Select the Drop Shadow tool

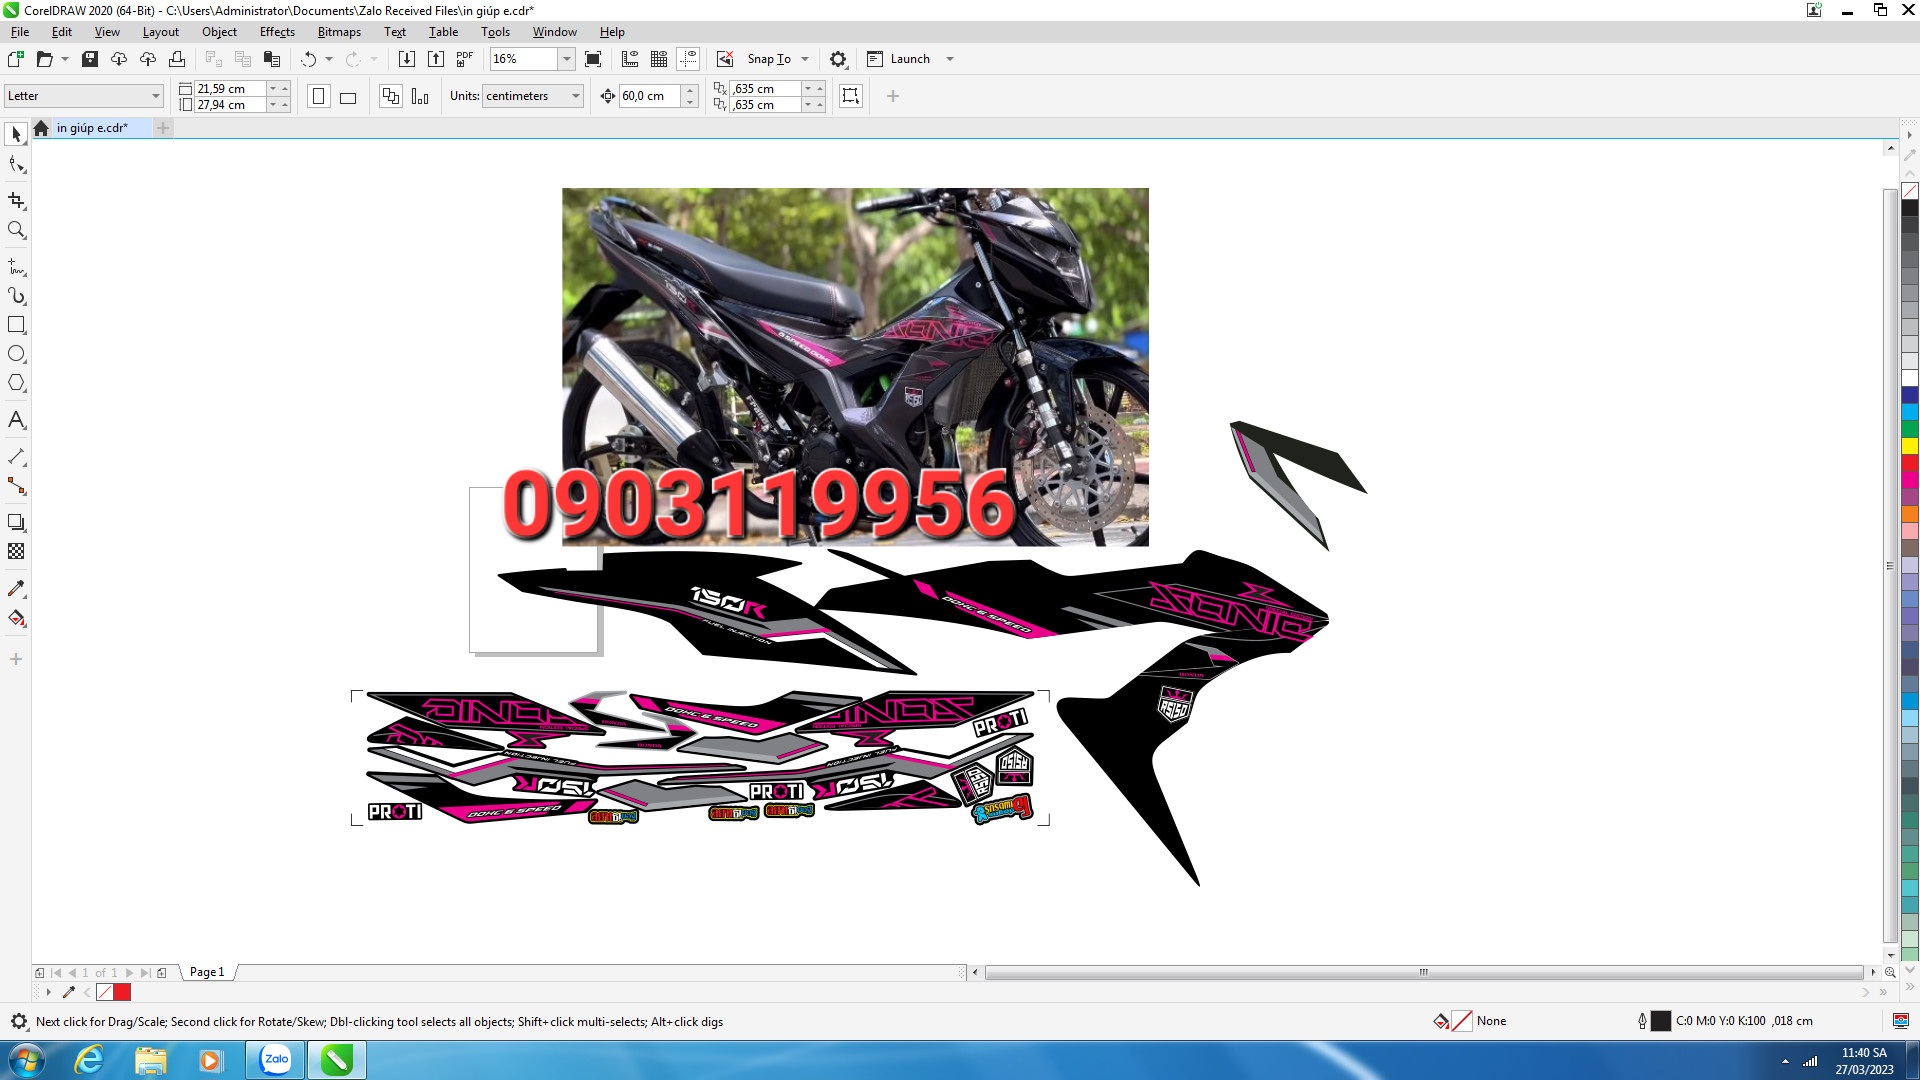coord(16,522)
